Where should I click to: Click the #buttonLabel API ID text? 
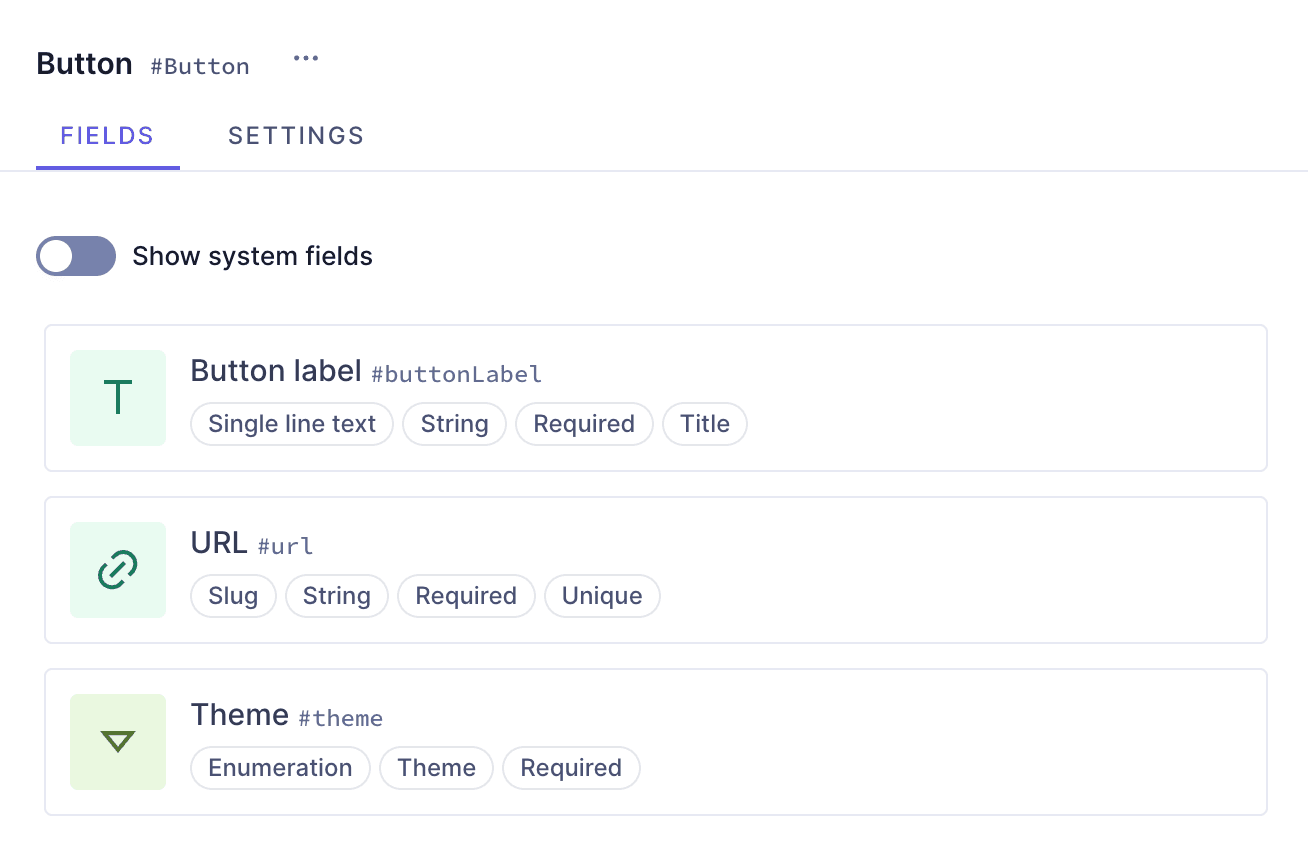pyautogui.click(x=456, y=374)
